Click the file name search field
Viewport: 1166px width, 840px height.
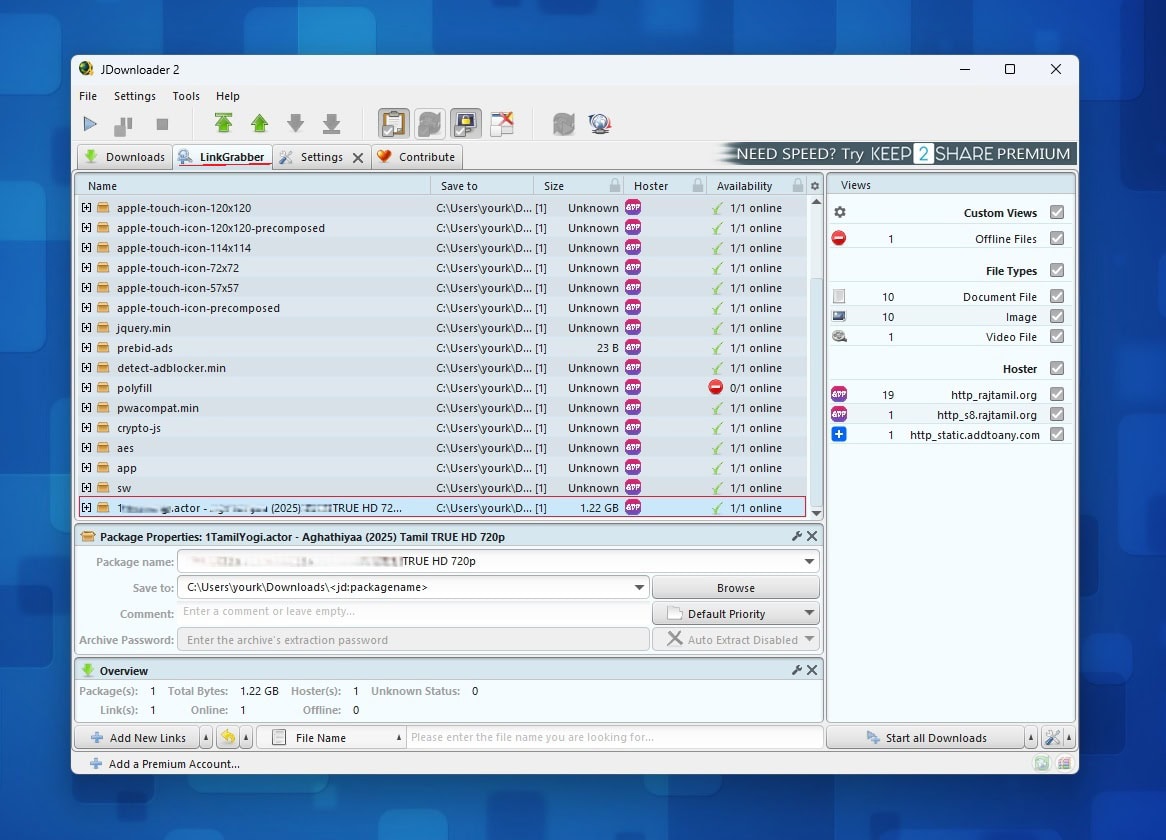[614, 737]
